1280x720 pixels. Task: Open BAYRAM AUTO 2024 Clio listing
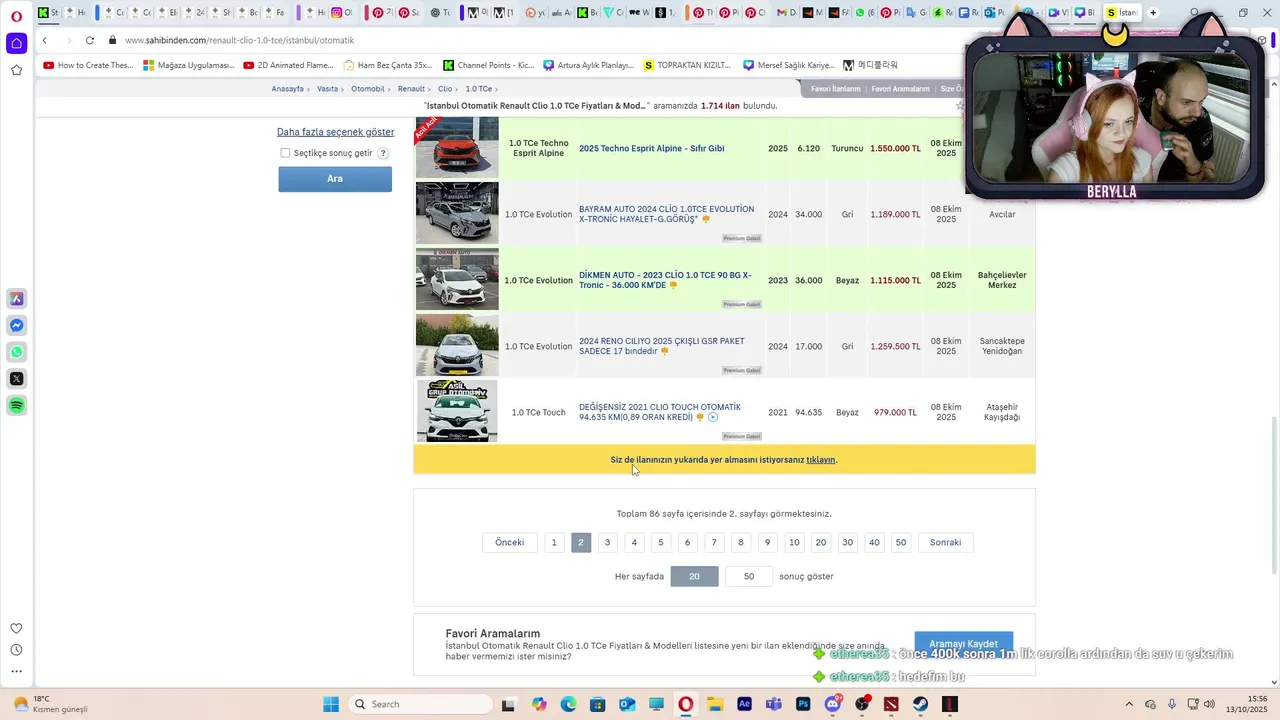(667, 214)
